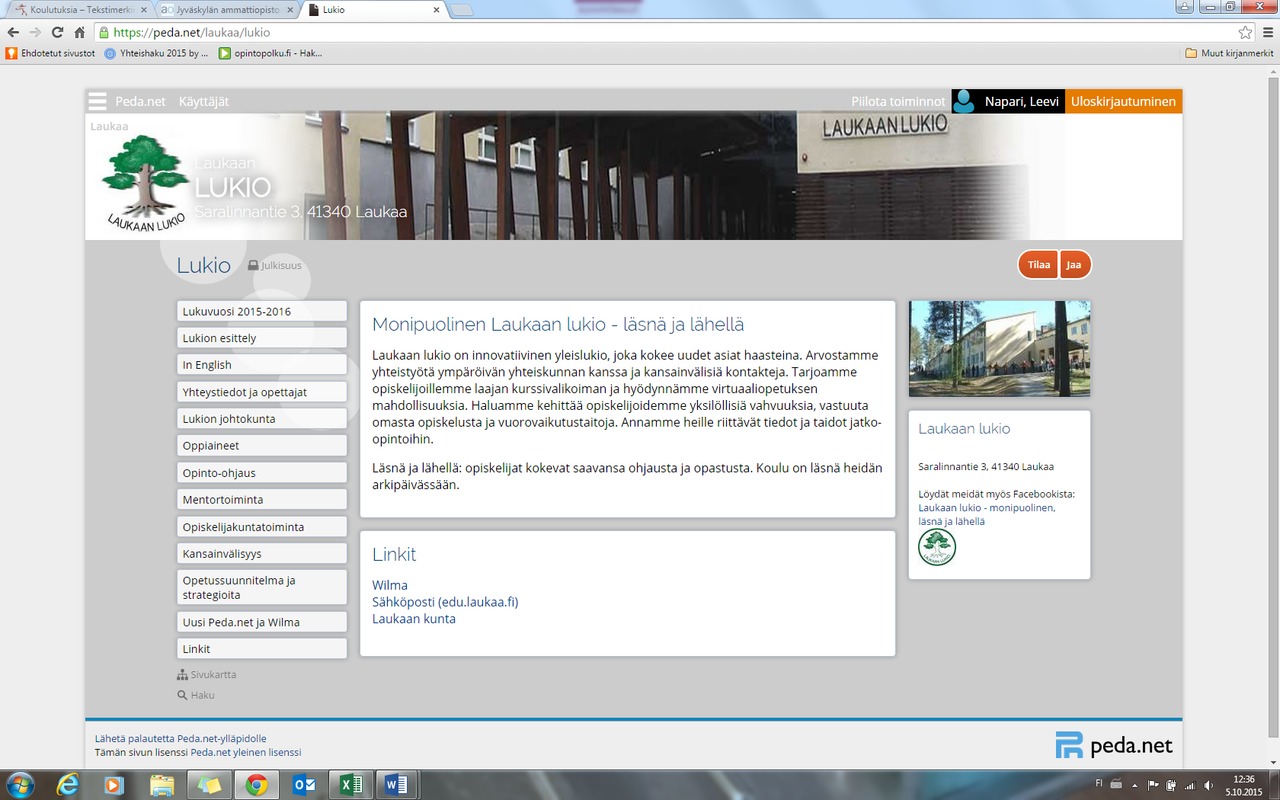Screen dimensions: 1280x800
Task: Toggle Piilota toiminnot to hide functions
Action: tap(897, 101)
